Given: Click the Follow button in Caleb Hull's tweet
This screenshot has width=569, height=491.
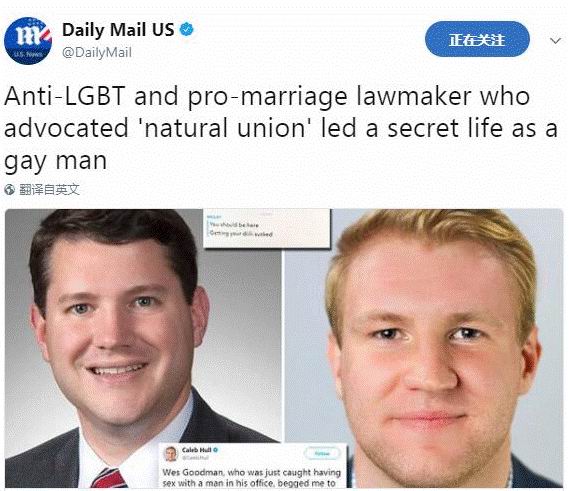Looking at the screenshot, I should click(322, 454).
